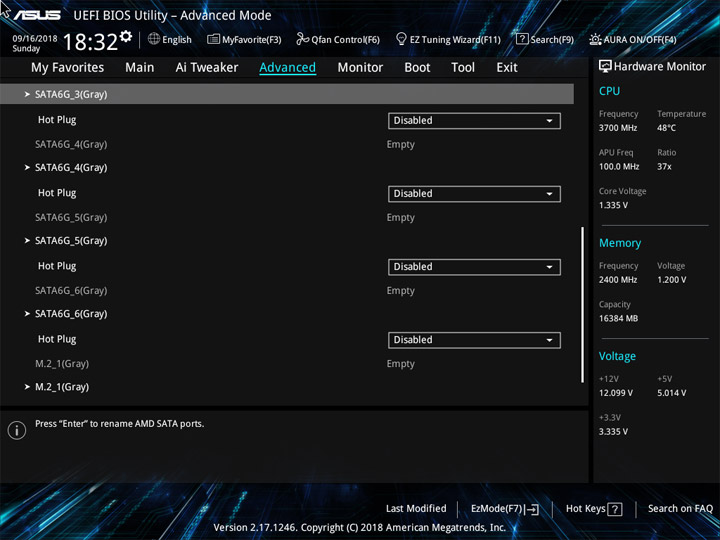Click the 37x ratio value
720x540 pixels.
coord(664,166)
